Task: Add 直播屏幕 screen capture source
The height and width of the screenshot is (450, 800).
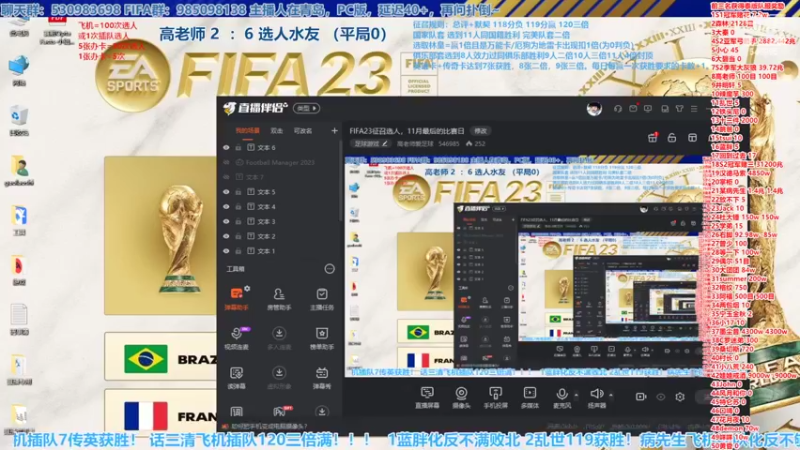Action: pos(427,397)
